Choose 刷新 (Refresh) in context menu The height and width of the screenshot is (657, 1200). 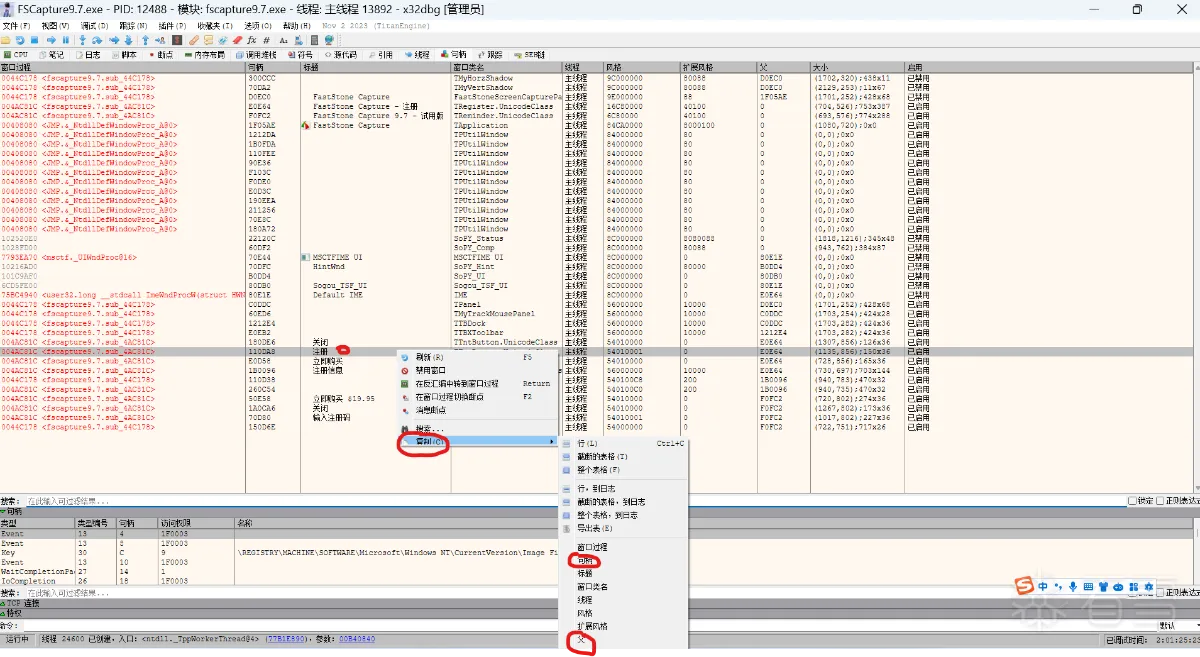pyautogui.click(x=477, y=357)
